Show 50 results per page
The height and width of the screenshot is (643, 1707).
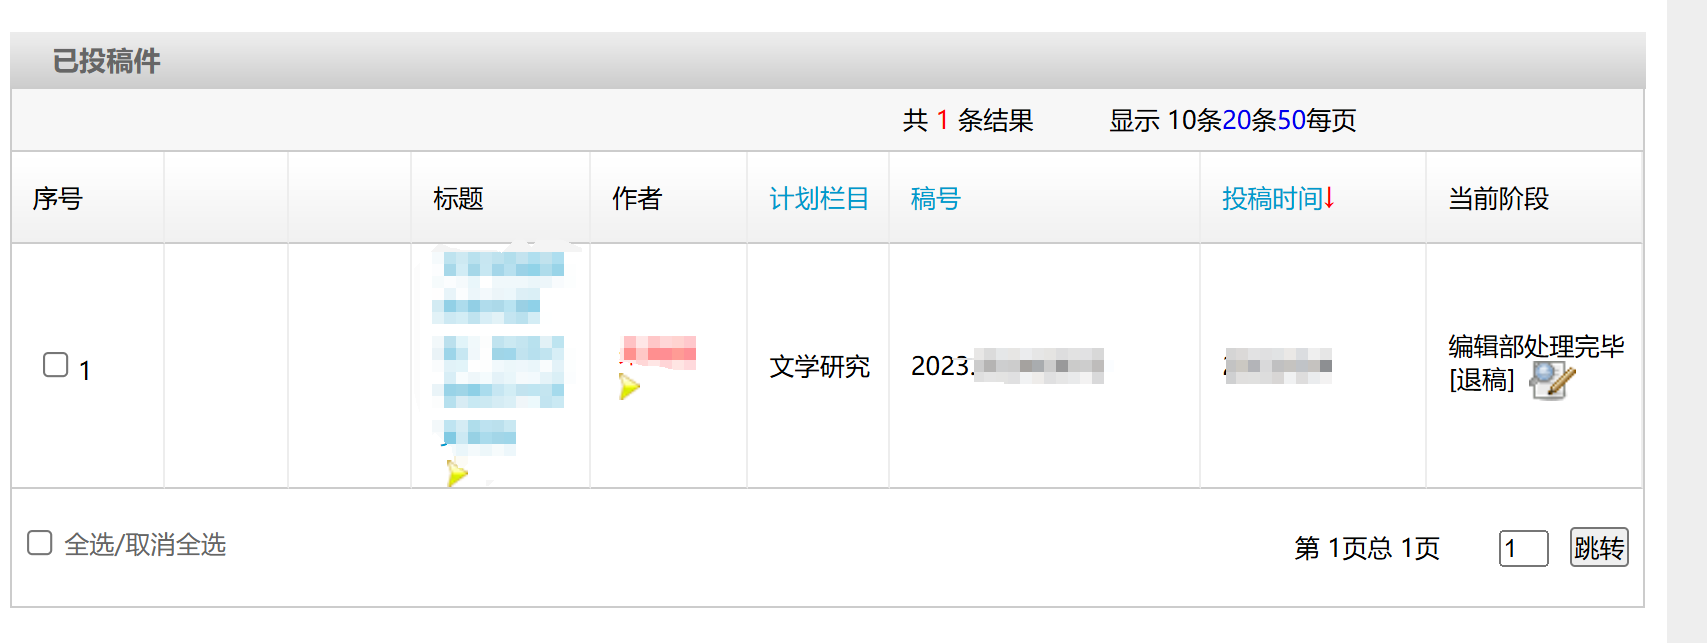click(1291, 120)
